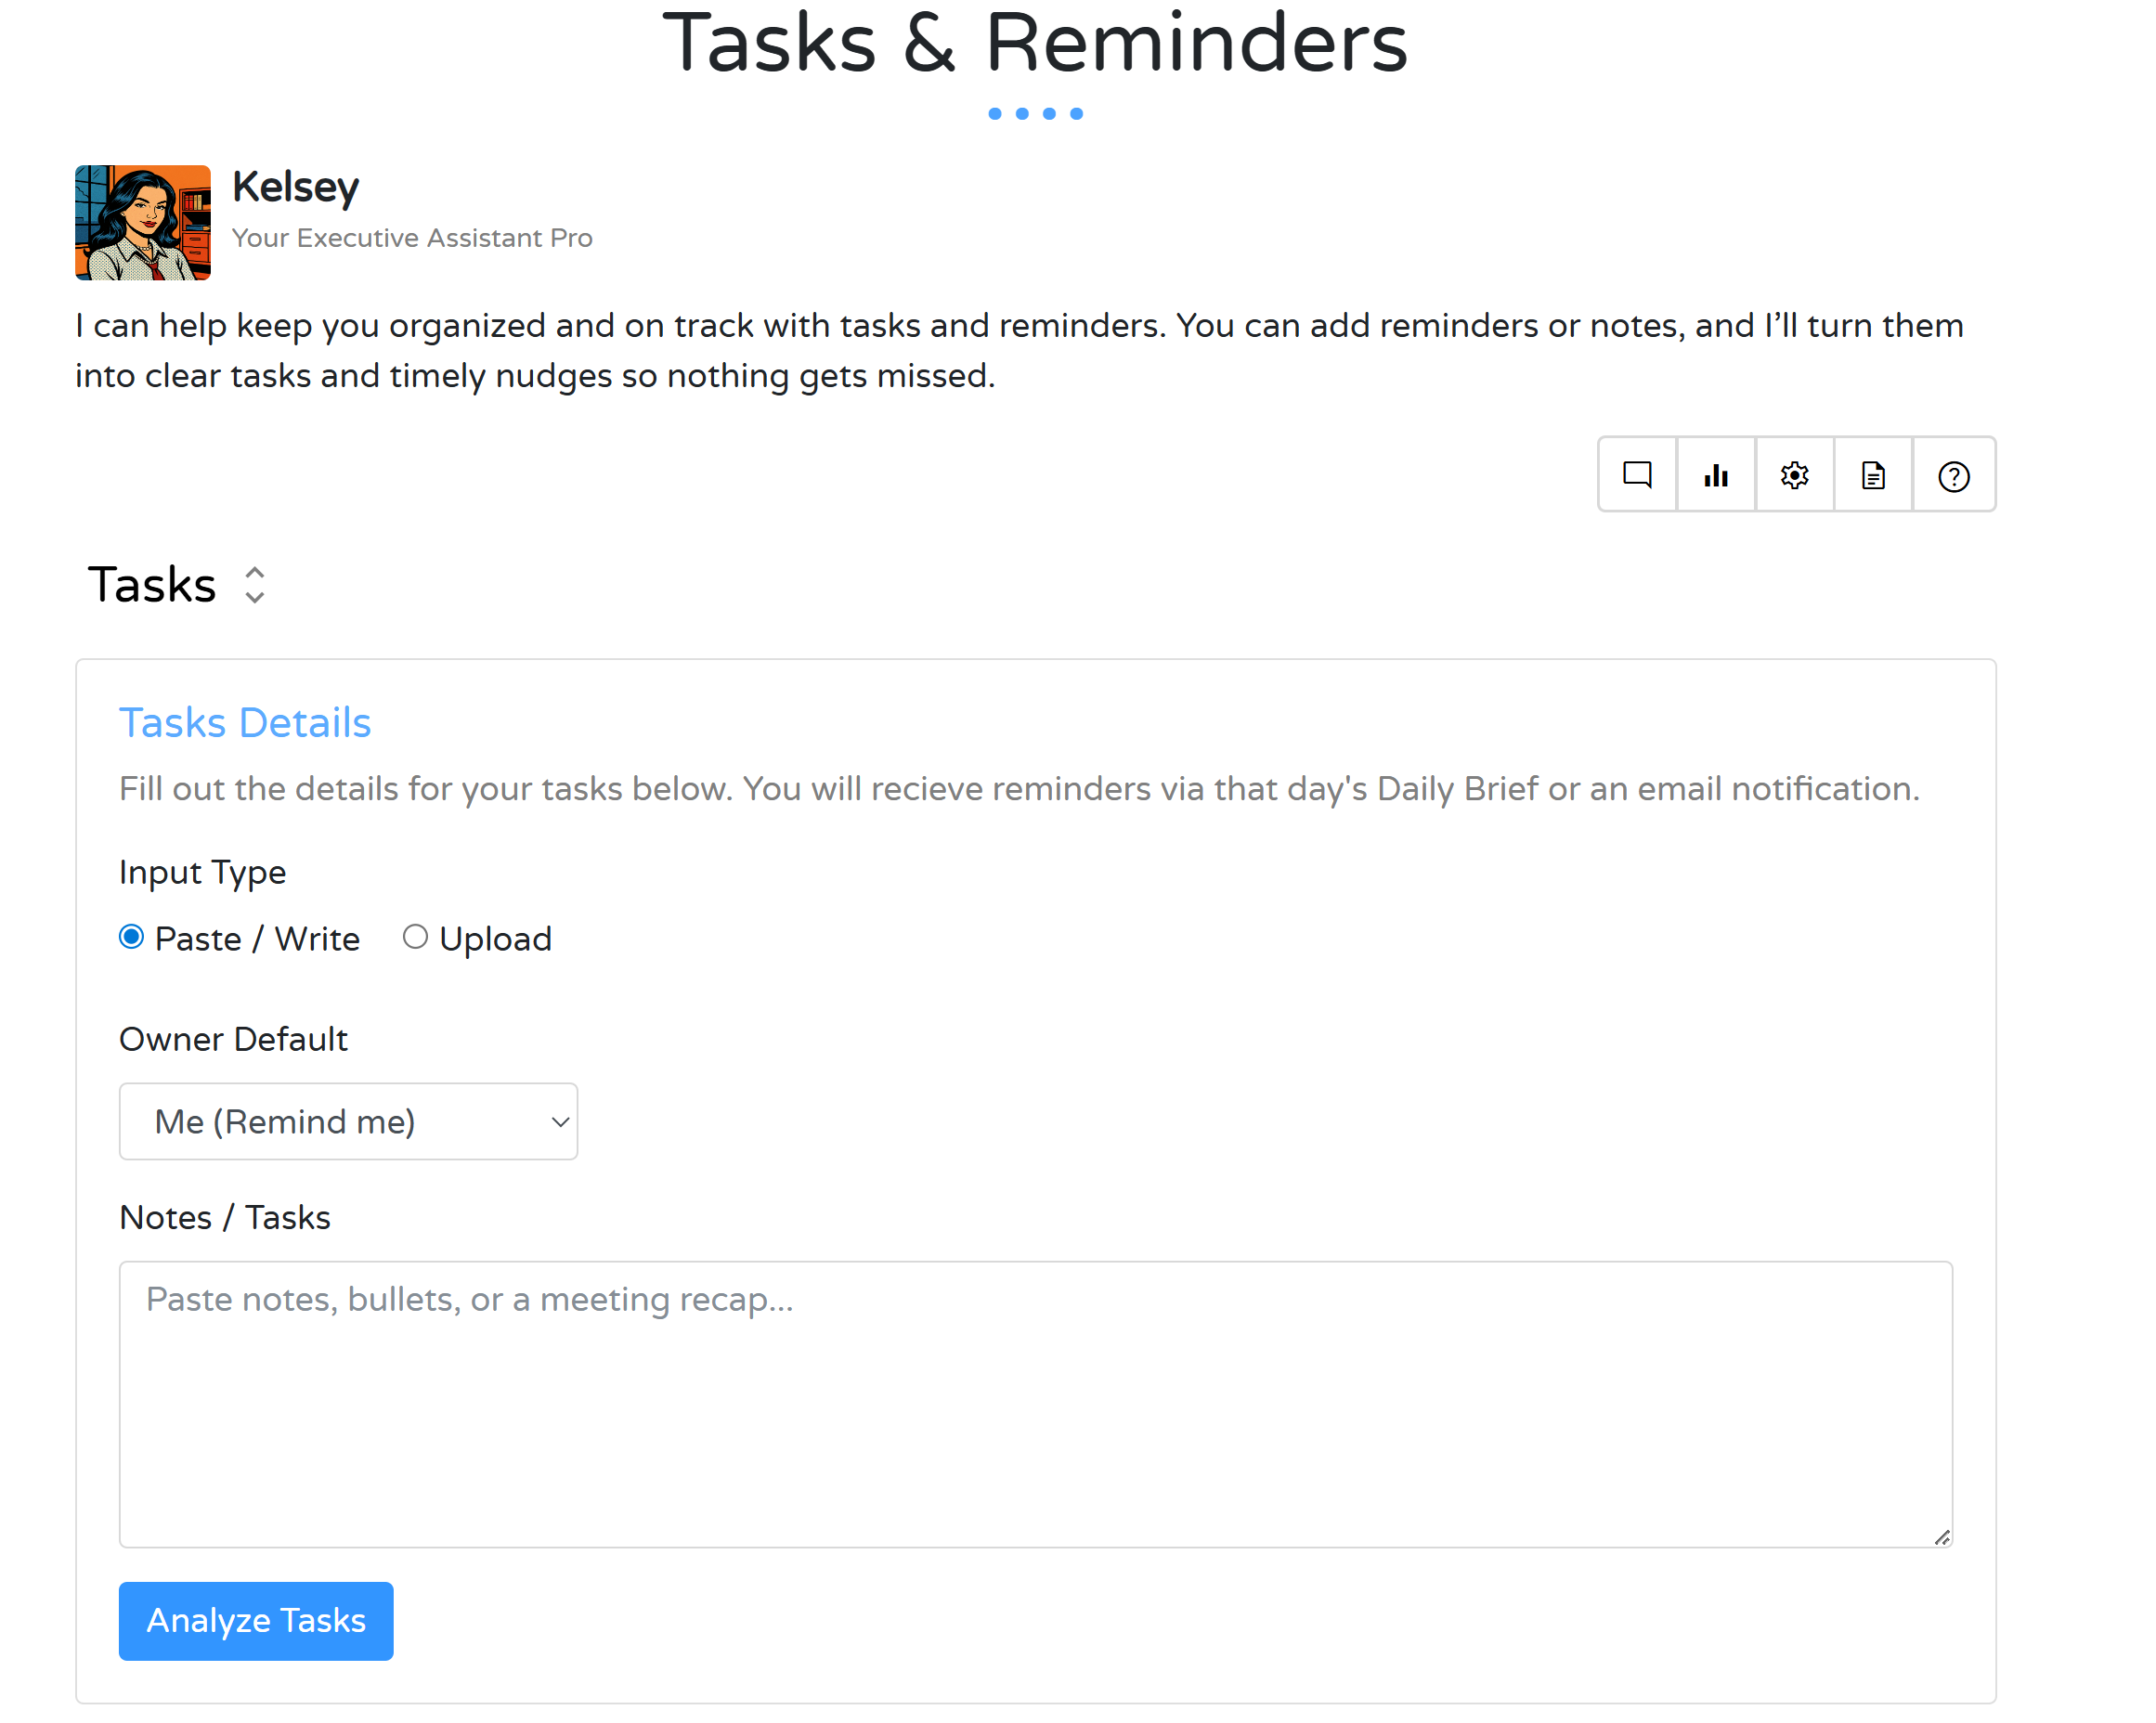Click the Tasks & Reminders page title
The image size is (2156, 1723).
pos(1035,42)
